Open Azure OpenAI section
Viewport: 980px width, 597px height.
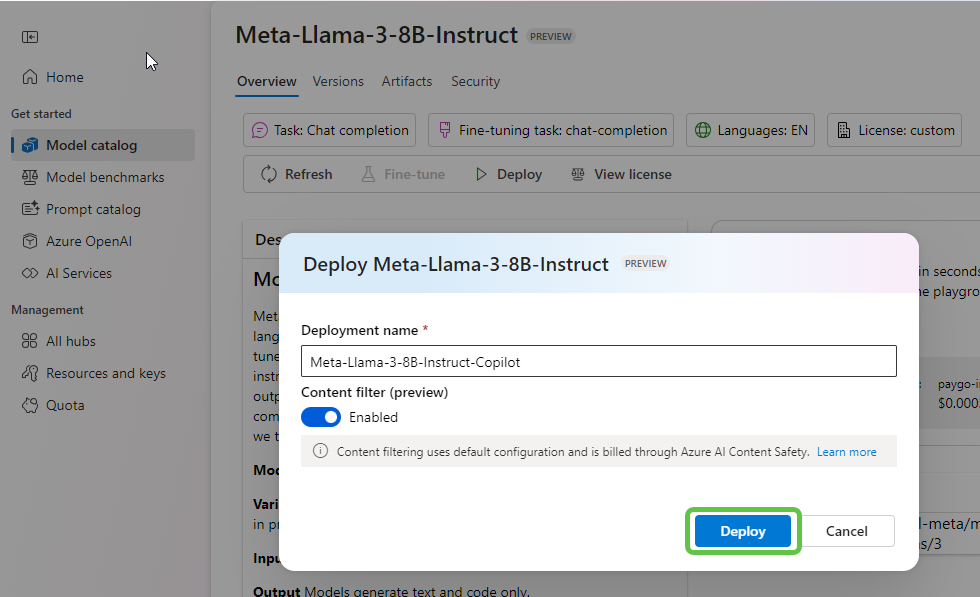click(x=88, y=241)
